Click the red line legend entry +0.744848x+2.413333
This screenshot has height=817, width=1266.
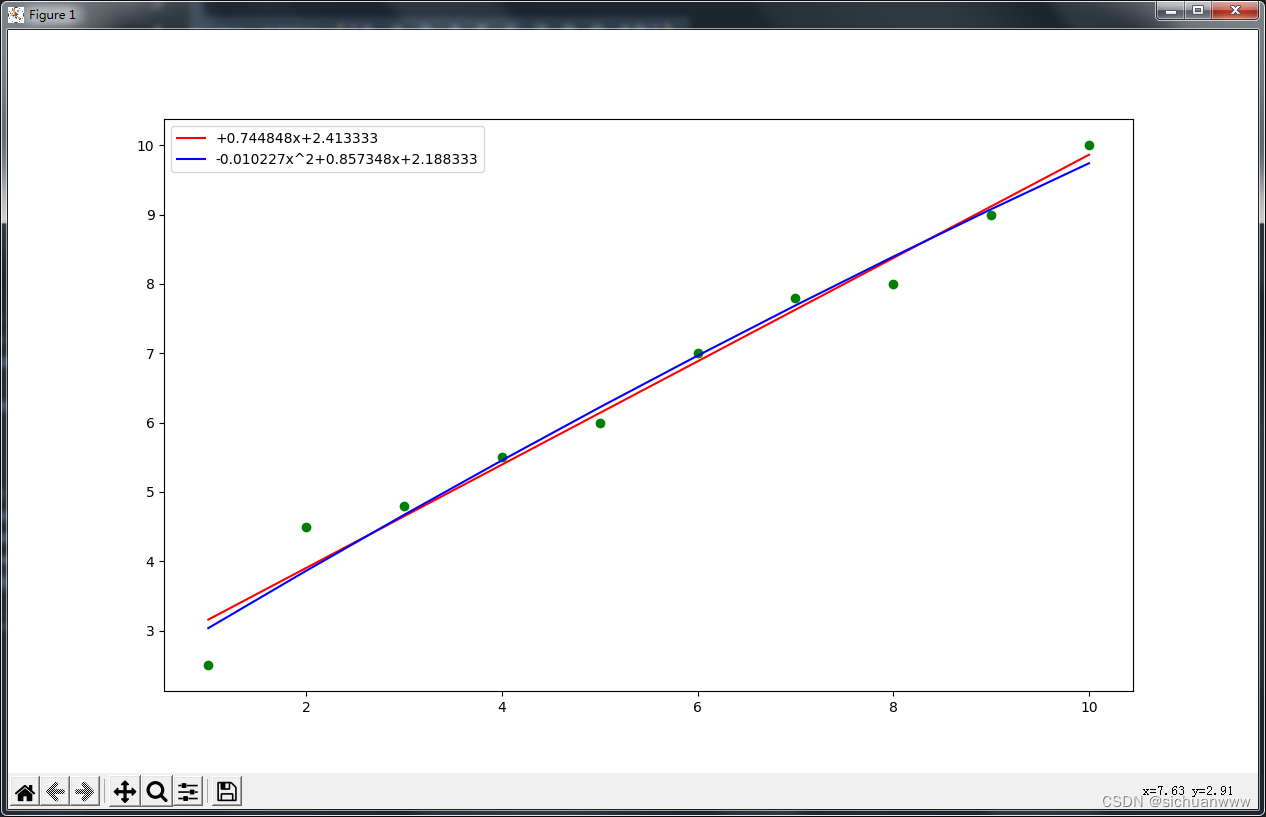tap(297, 138)
